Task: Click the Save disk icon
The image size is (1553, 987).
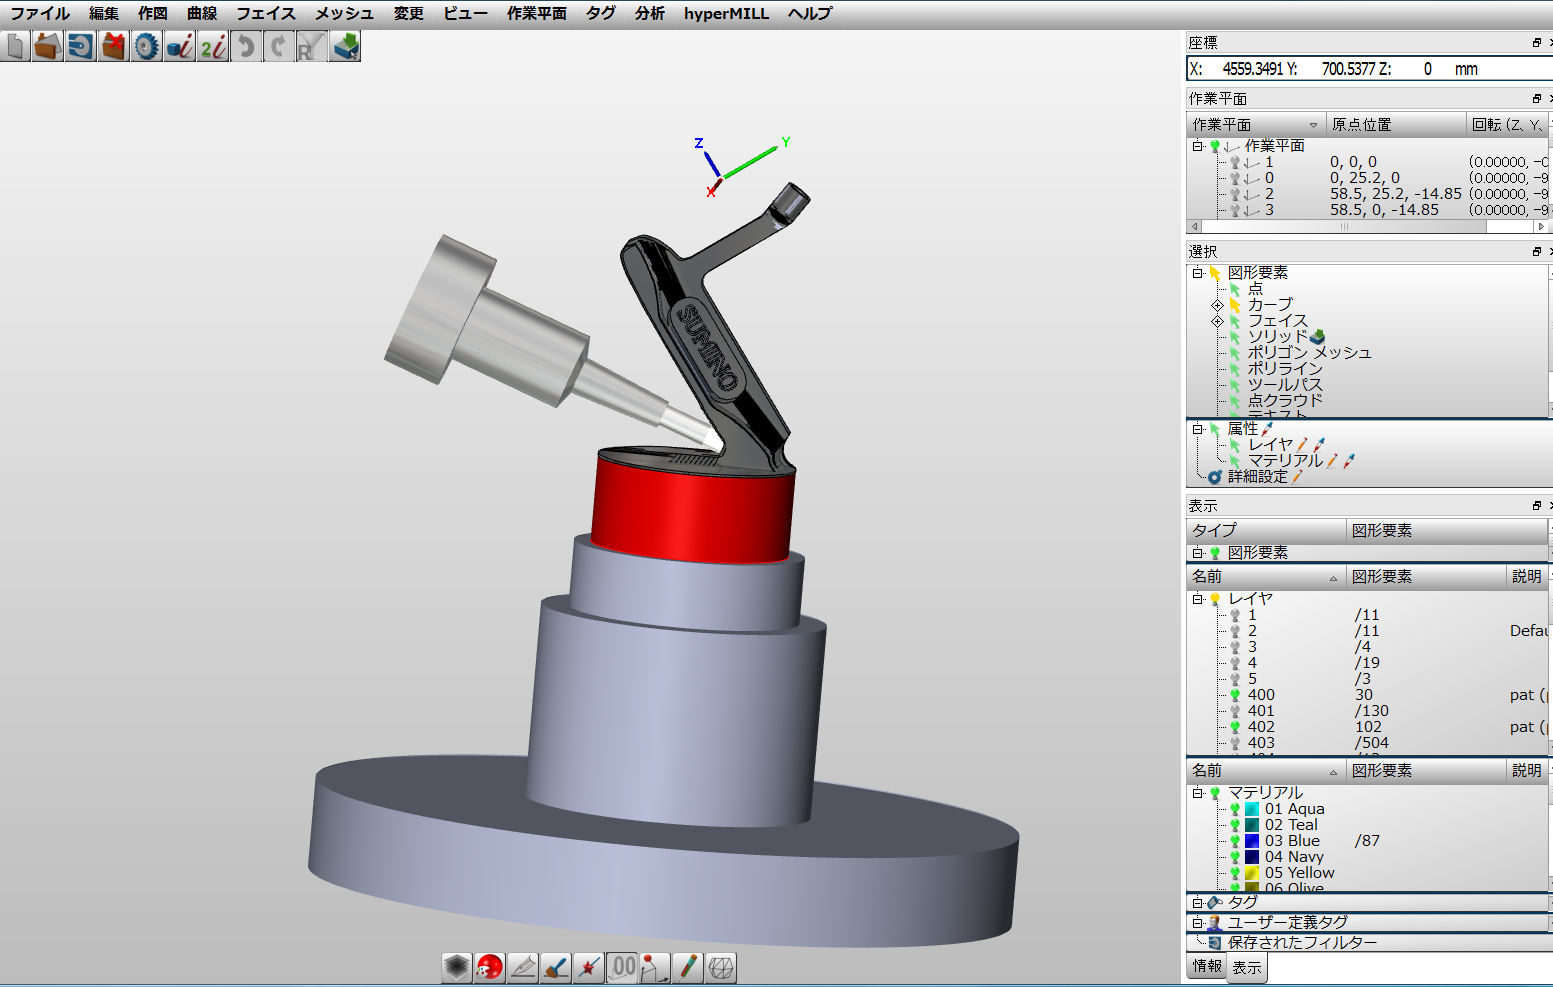Action: (80, 47)
